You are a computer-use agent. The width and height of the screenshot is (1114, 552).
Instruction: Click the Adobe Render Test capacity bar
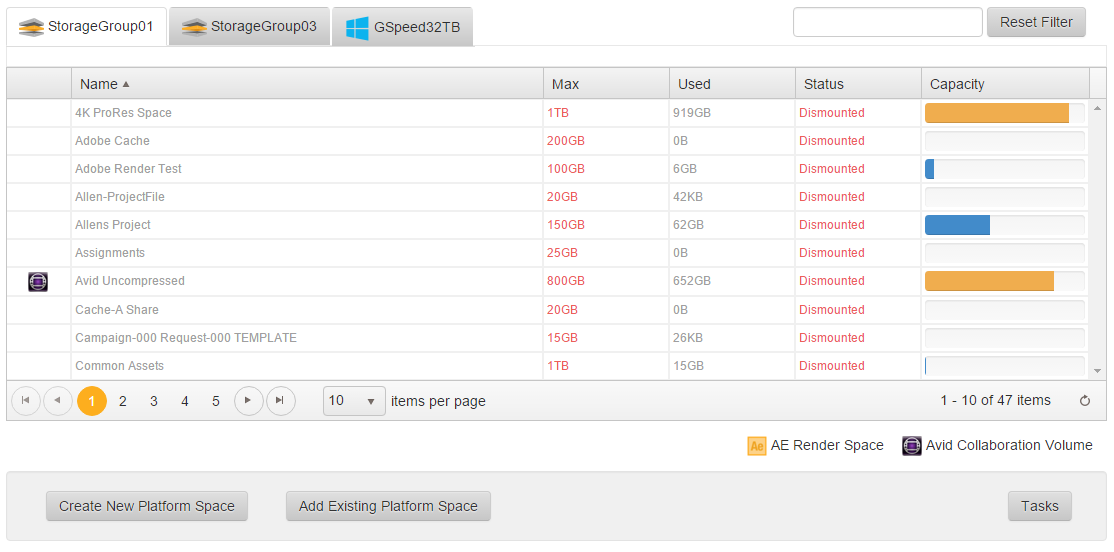point(1005,169)
